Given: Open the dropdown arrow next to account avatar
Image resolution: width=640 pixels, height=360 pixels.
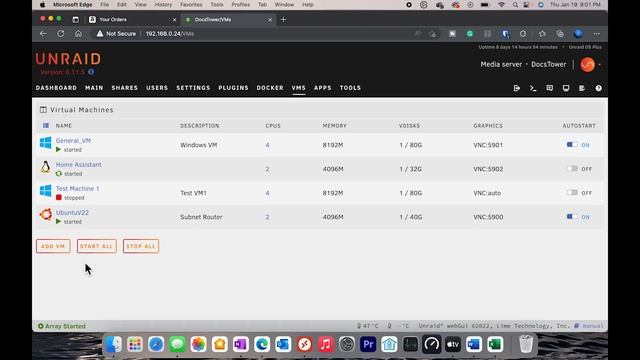Looking at the screenshot, I should click(599, 64).
